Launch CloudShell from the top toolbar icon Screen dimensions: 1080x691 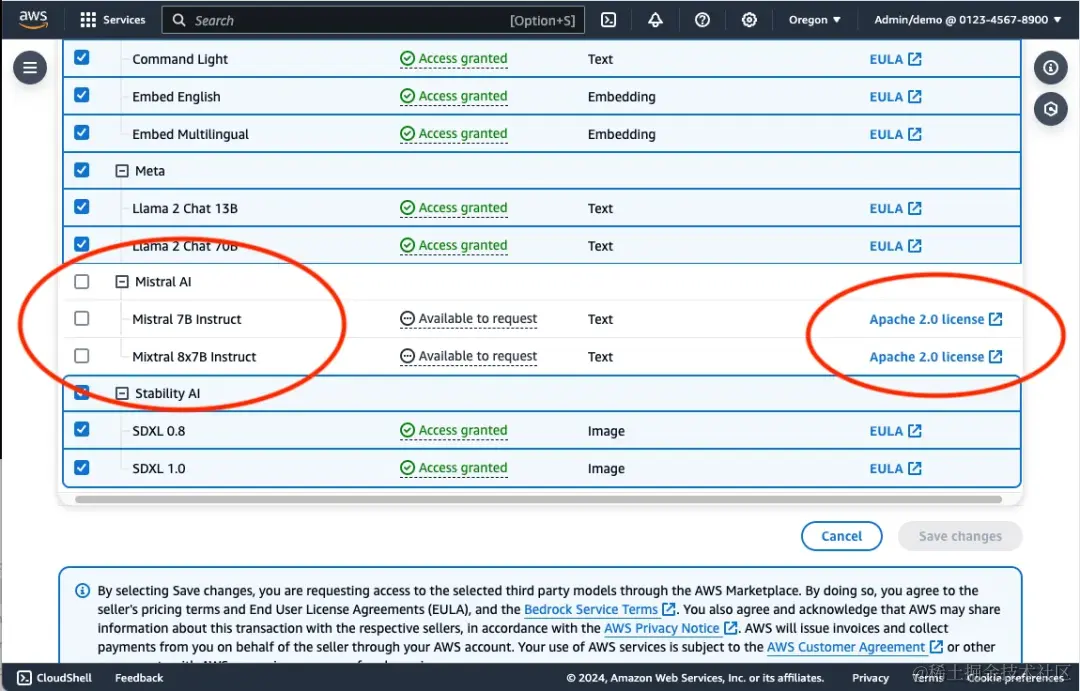tap(609, 20)
